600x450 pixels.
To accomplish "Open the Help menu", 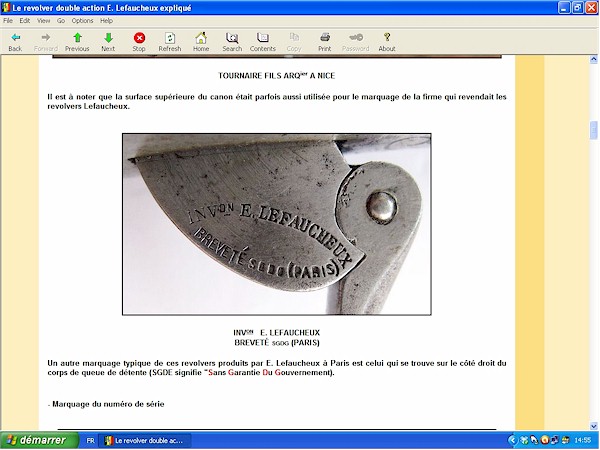I will [x=106, y=21].
